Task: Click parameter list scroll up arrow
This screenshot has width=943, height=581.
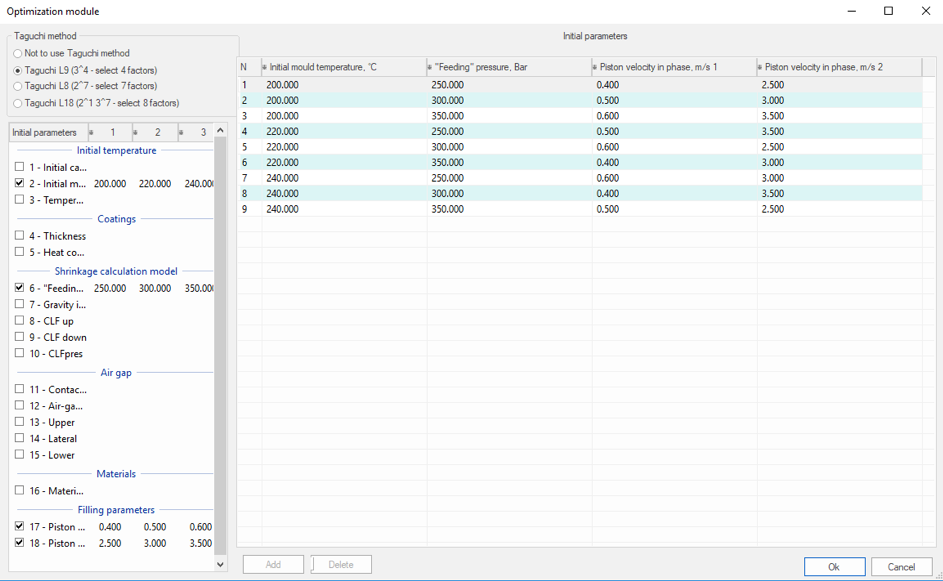Action: pos(220,130)
